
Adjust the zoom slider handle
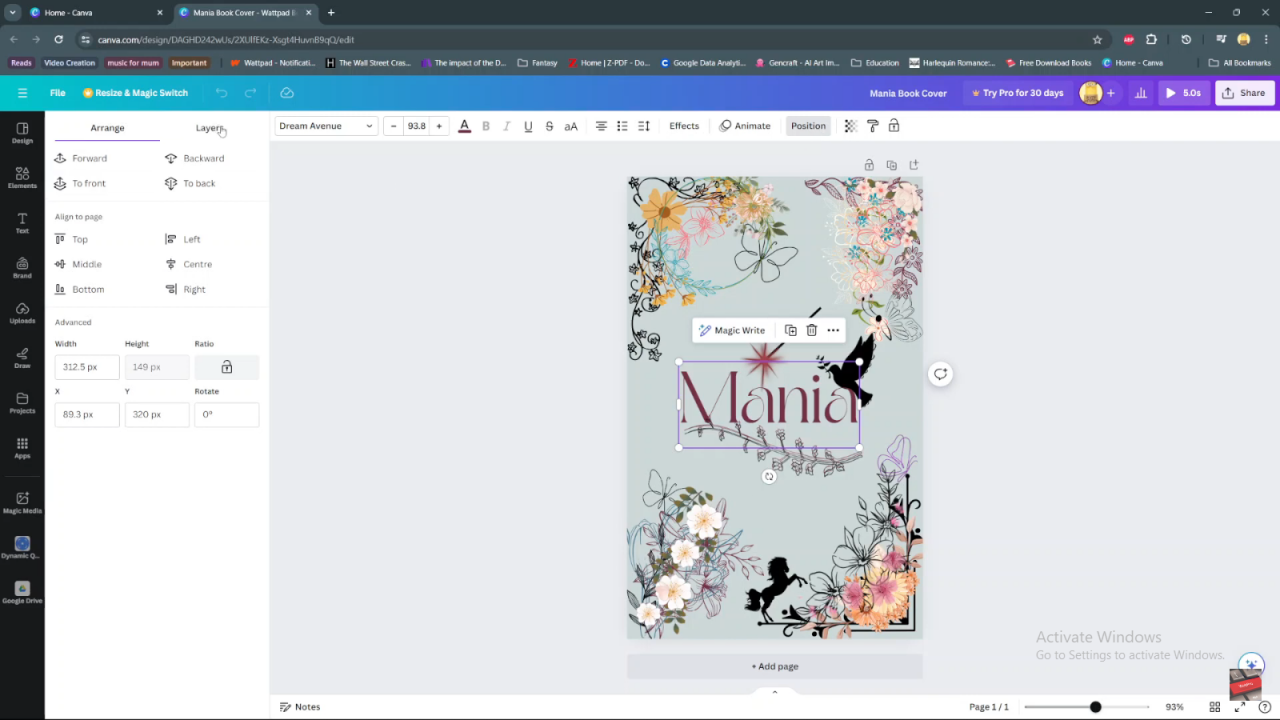click(1095, 707)
